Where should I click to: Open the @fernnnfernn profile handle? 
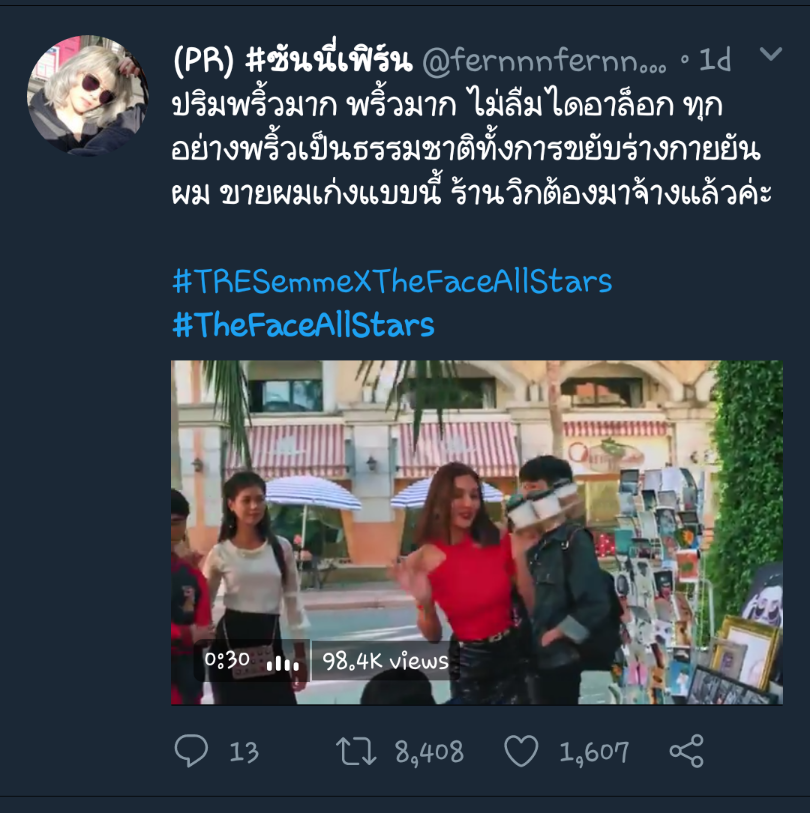point(544,61)
